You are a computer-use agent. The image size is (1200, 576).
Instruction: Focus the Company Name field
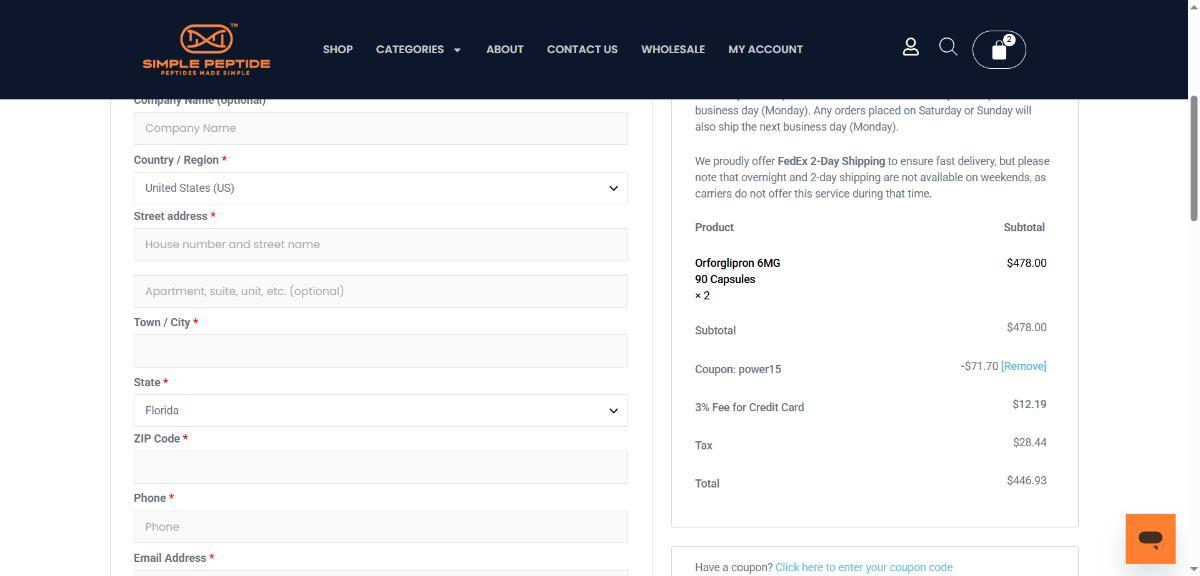click(380, 128)
